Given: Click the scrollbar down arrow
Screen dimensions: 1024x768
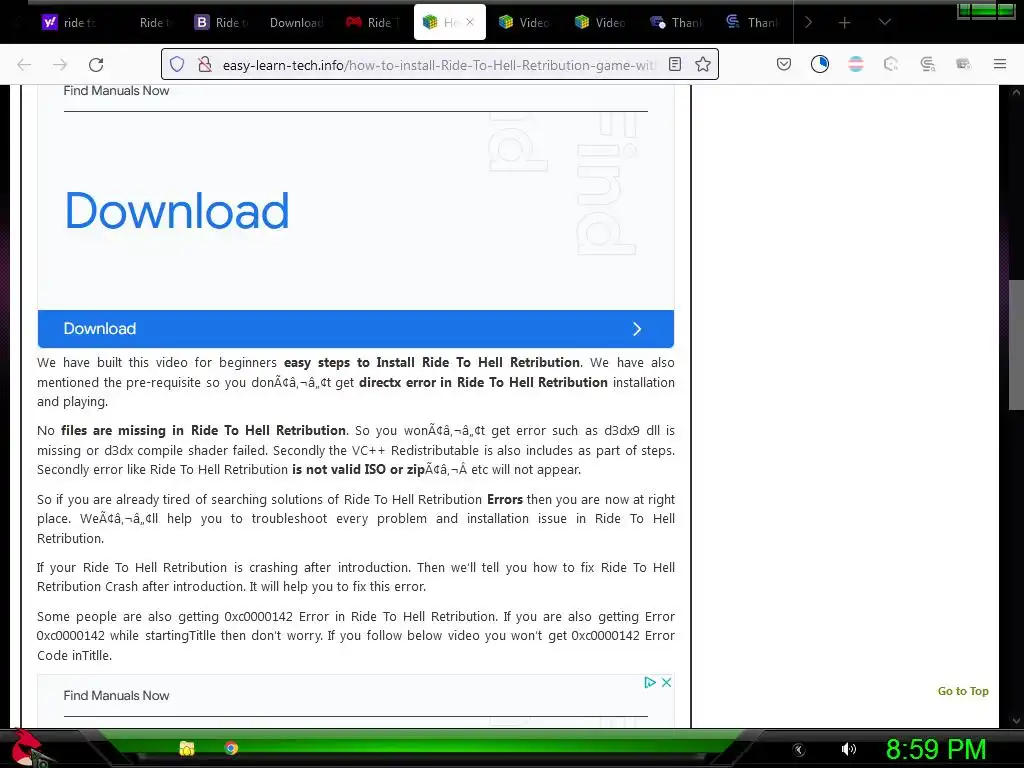Looking at the screenshot, I should coord(1016,721).
